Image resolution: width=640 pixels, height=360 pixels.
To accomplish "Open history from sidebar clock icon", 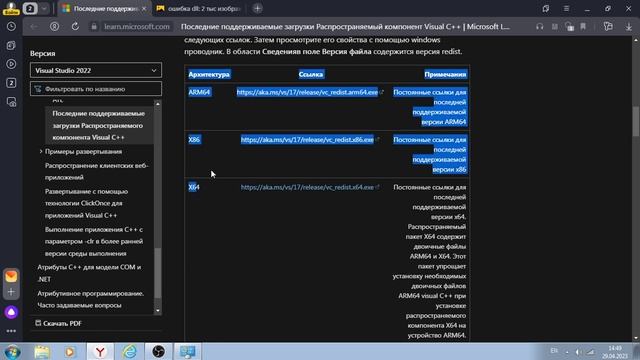I will click(11, 27).
